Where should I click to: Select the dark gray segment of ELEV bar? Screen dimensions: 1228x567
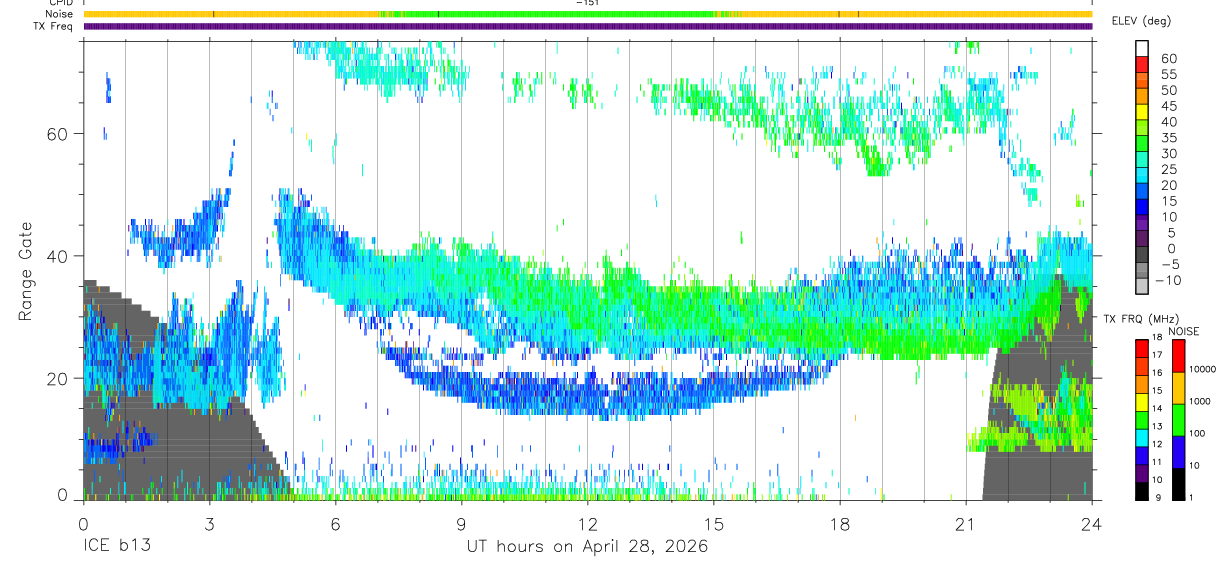(1142, 256)
